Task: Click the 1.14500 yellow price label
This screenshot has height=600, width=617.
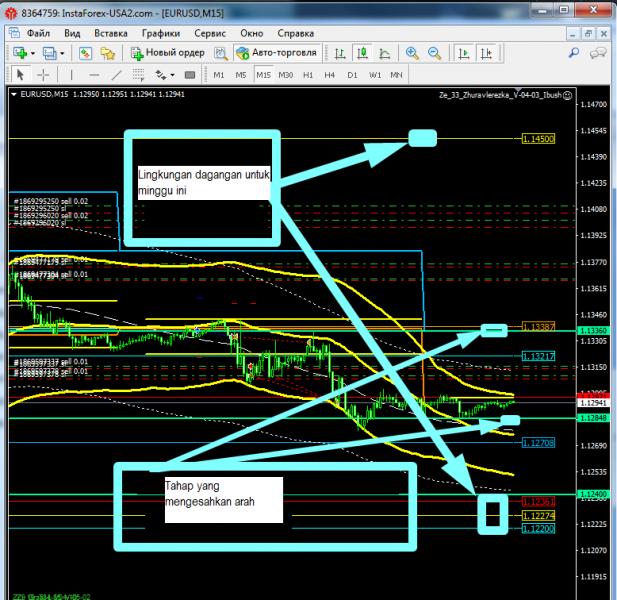Action: [539, 140]
